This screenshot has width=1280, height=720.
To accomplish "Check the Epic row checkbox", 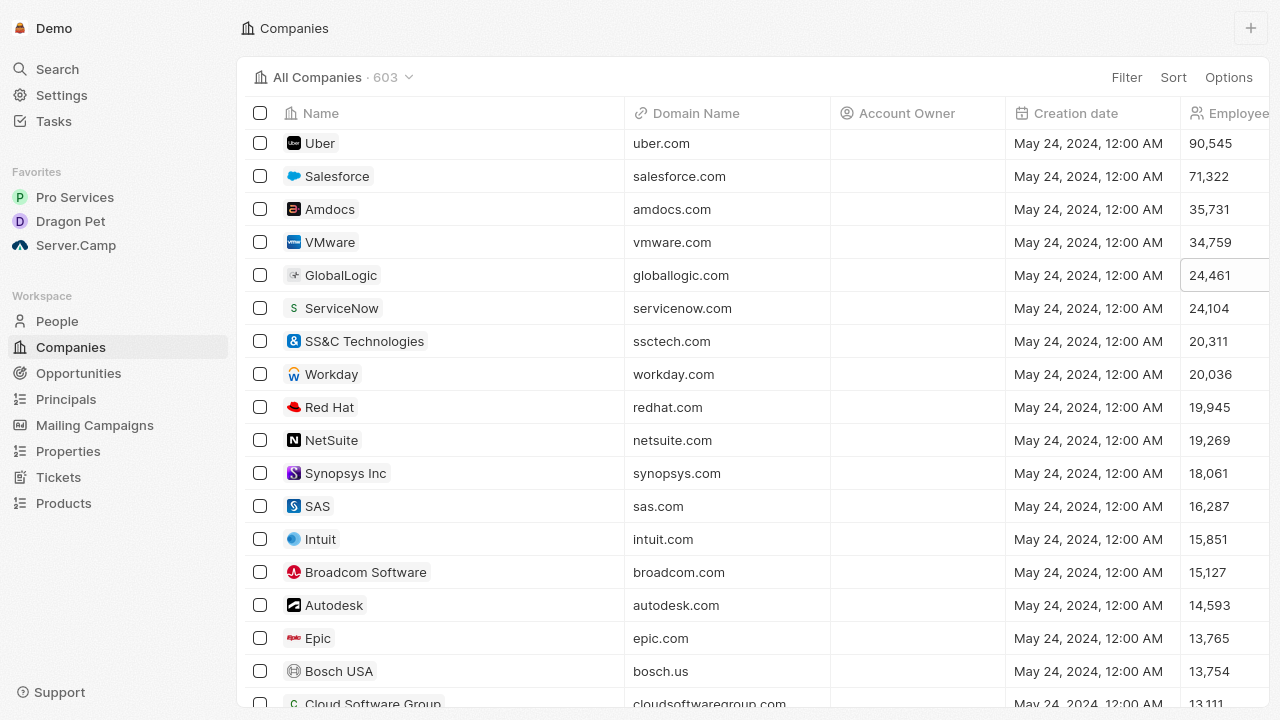I will click(x=260, y=638).
